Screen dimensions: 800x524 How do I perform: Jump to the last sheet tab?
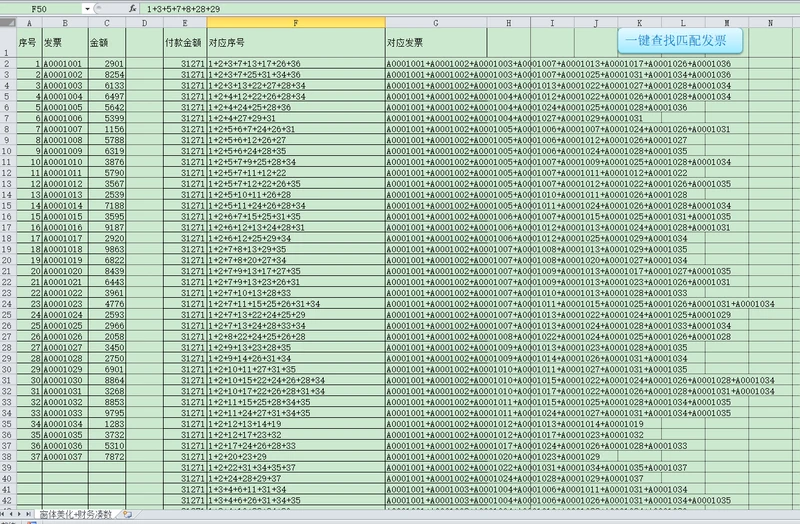28,514
